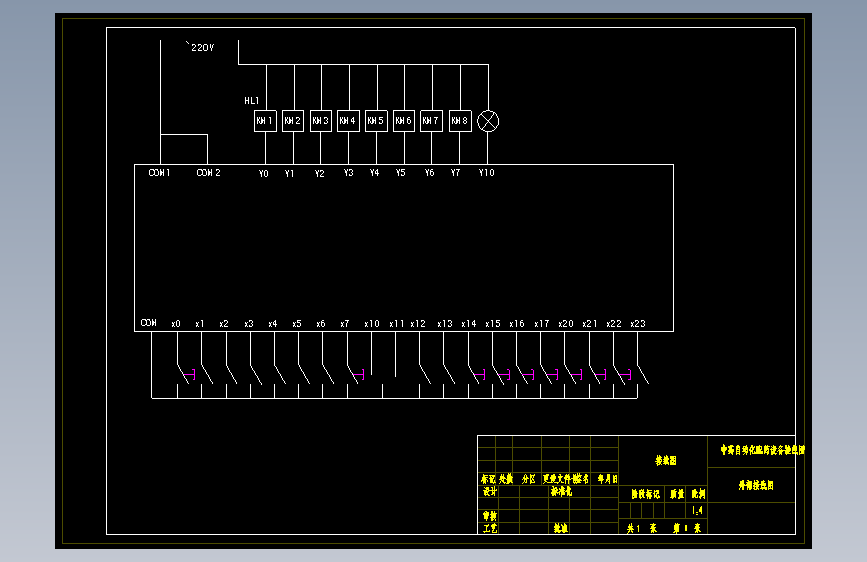Select the KM8 relay coil box

pos(460,121)
